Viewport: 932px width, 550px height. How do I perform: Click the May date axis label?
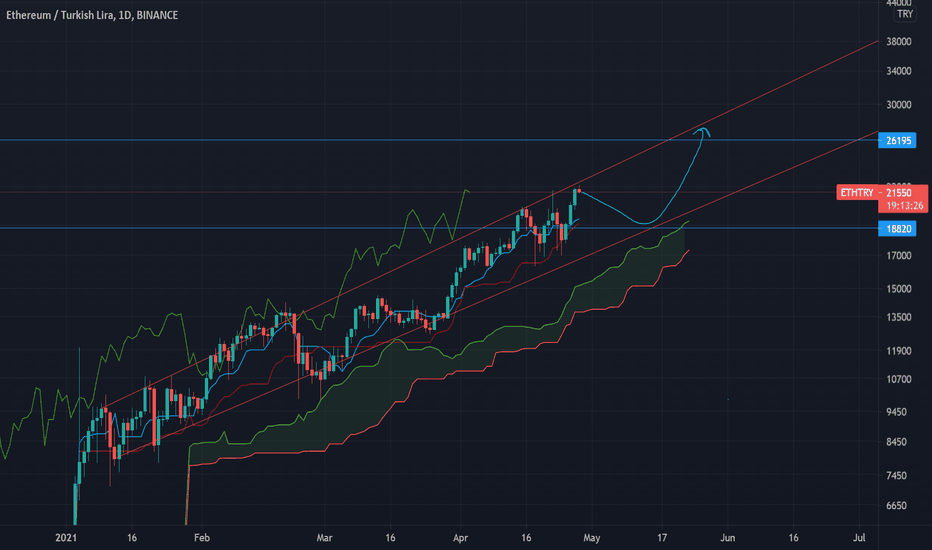pyautogui.click(x=591, y=538)
